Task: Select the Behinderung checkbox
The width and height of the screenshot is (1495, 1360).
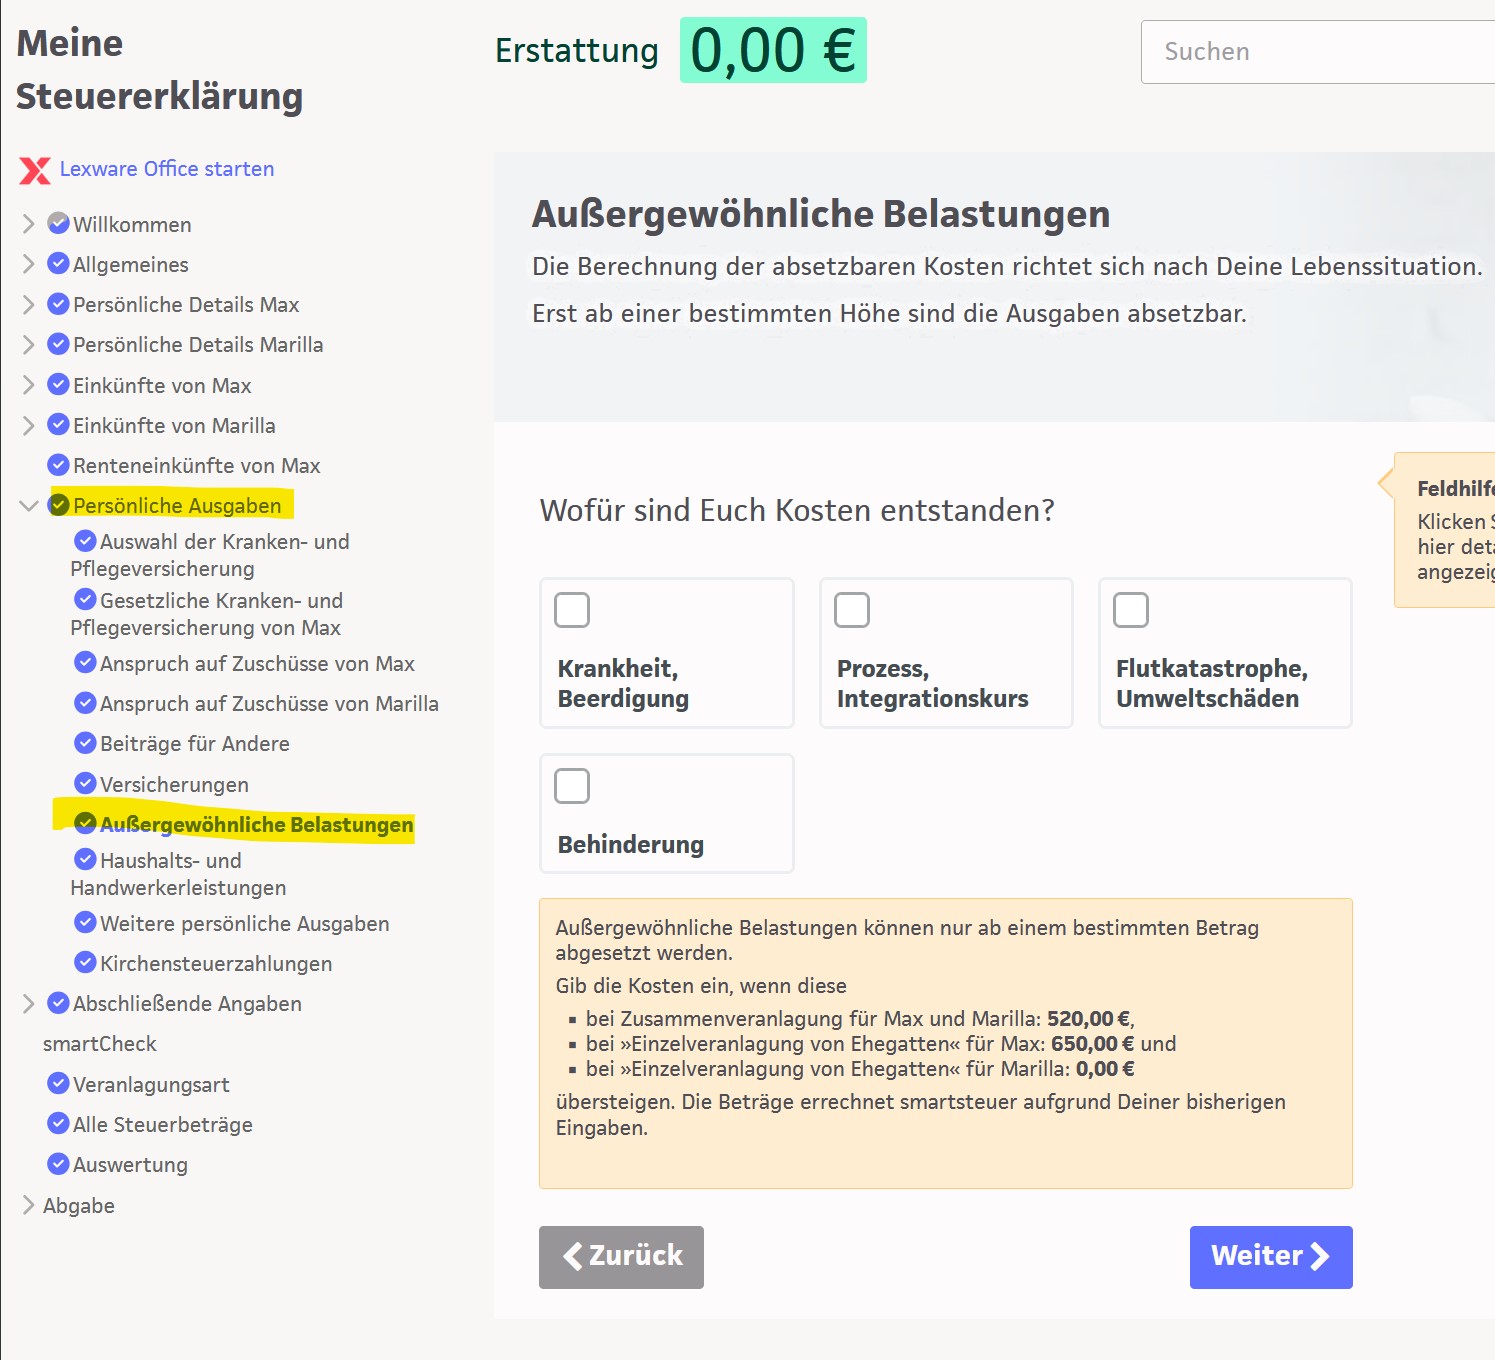Action: [572, 786]
